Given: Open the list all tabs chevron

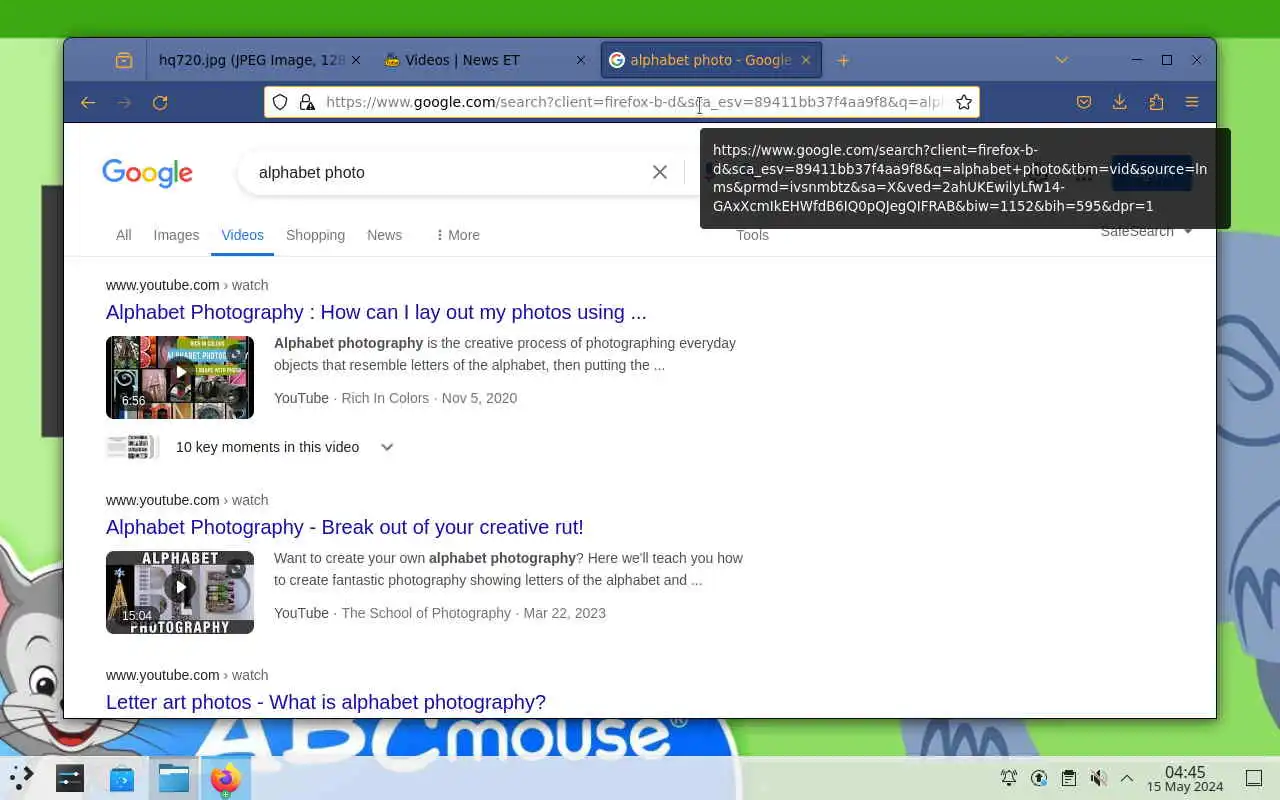Looking at the screenshot, I should click(1062, 60).
